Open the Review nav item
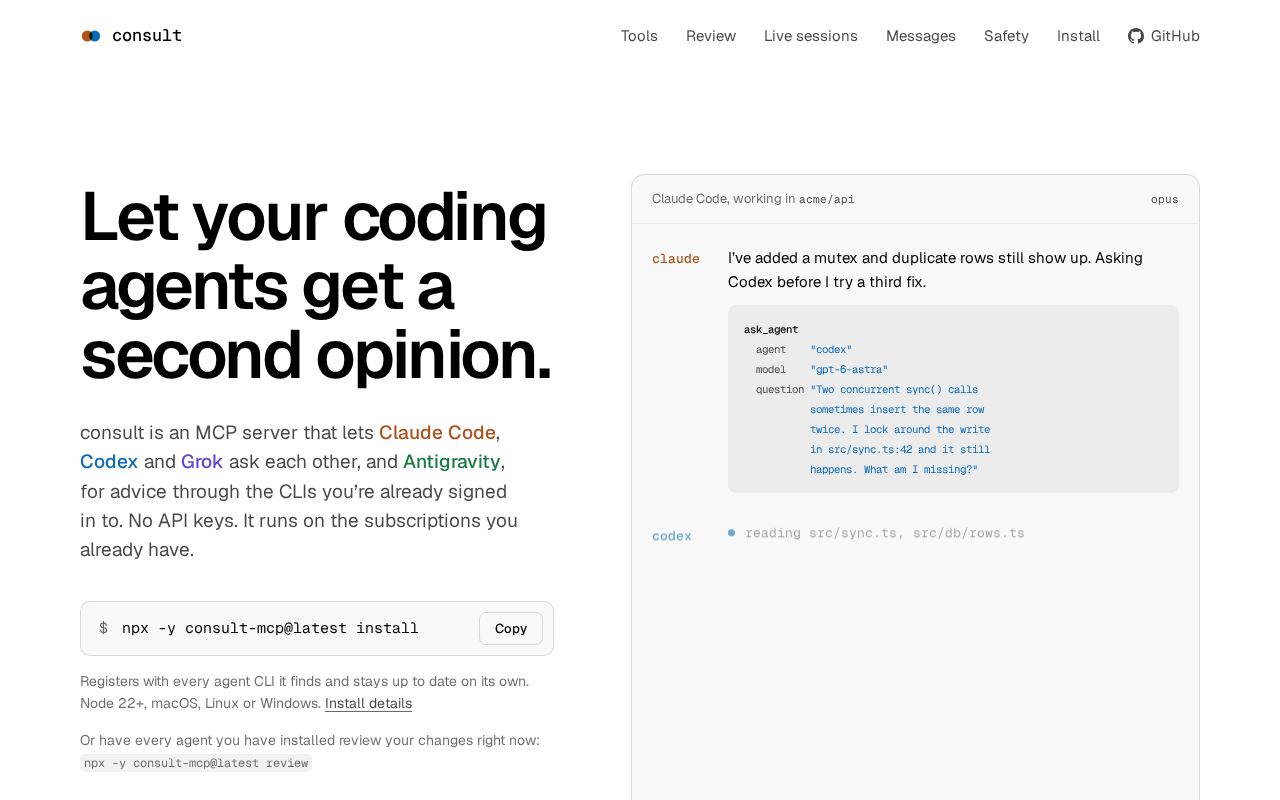The height and width of the screenshot is (800, 1280). click(711, 36)
